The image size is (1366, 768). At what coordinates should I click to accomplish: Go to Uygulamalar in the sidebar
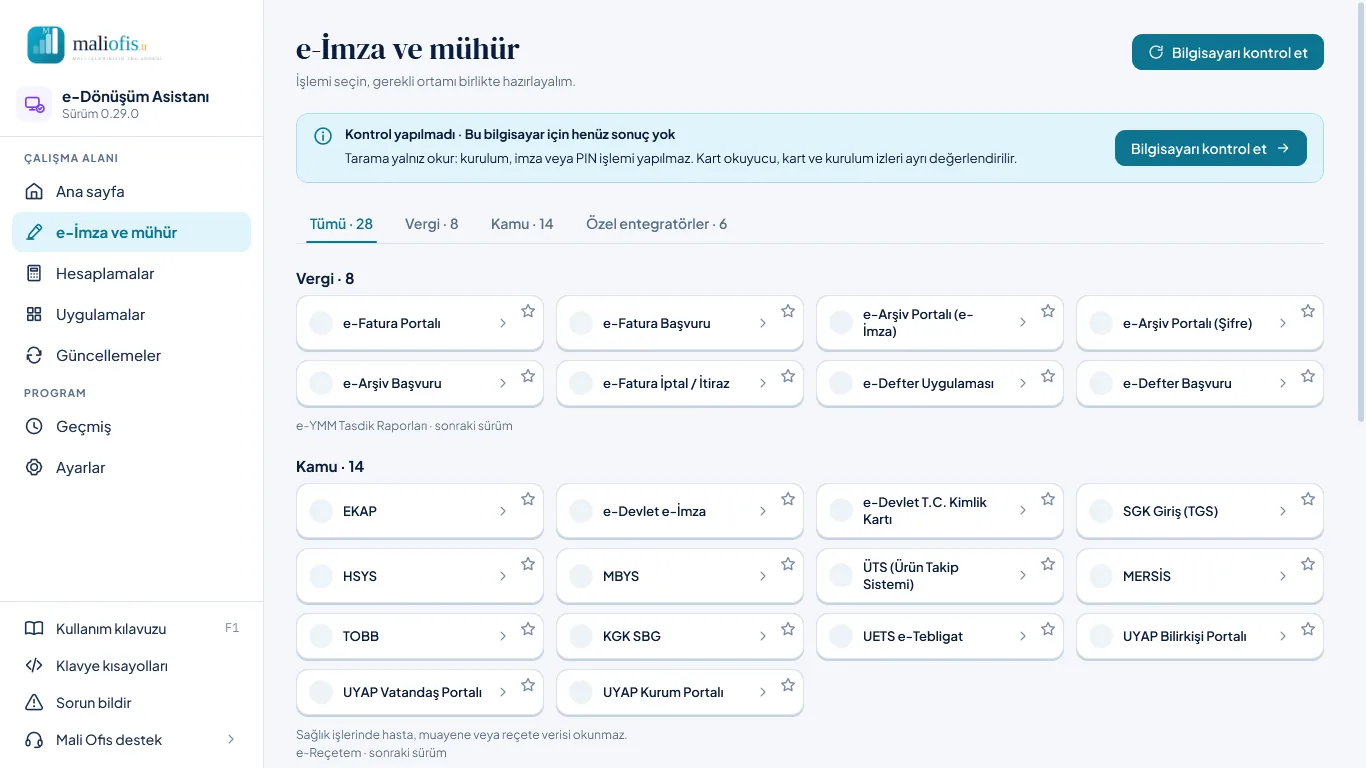click(131, 314)
